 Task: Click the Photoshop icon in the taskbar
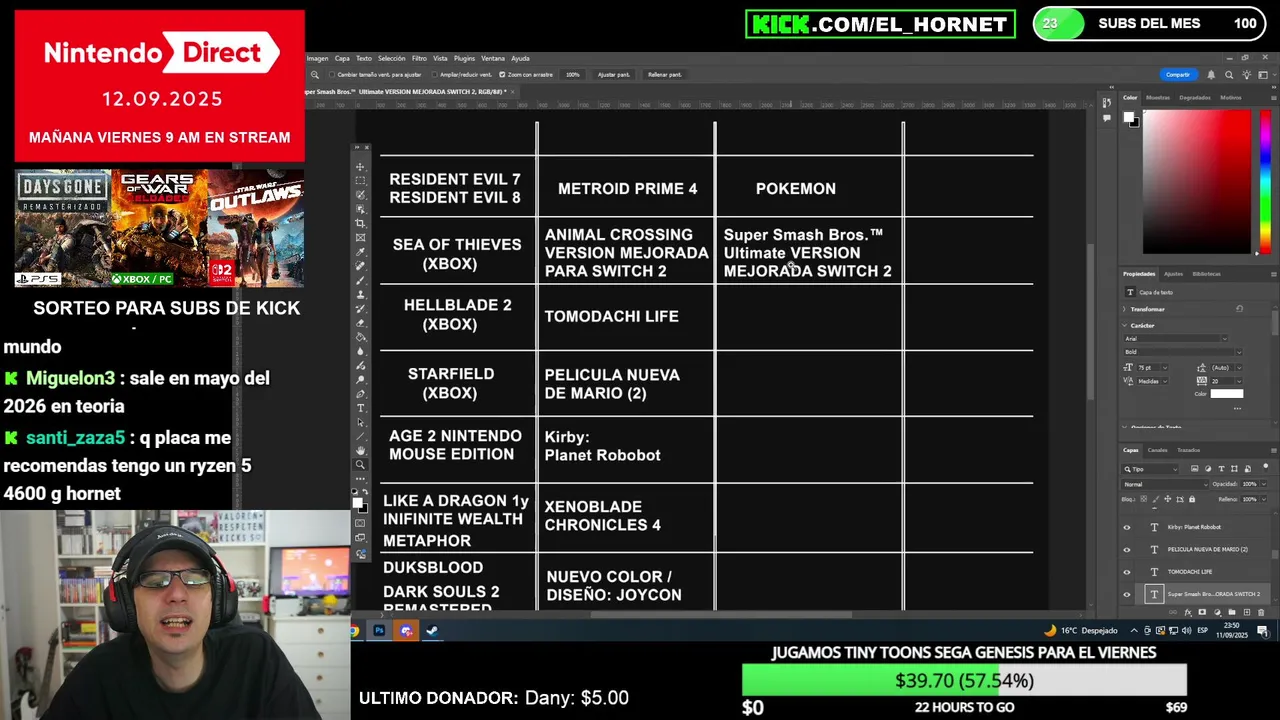pyautogui.click(x=379, y=630)
